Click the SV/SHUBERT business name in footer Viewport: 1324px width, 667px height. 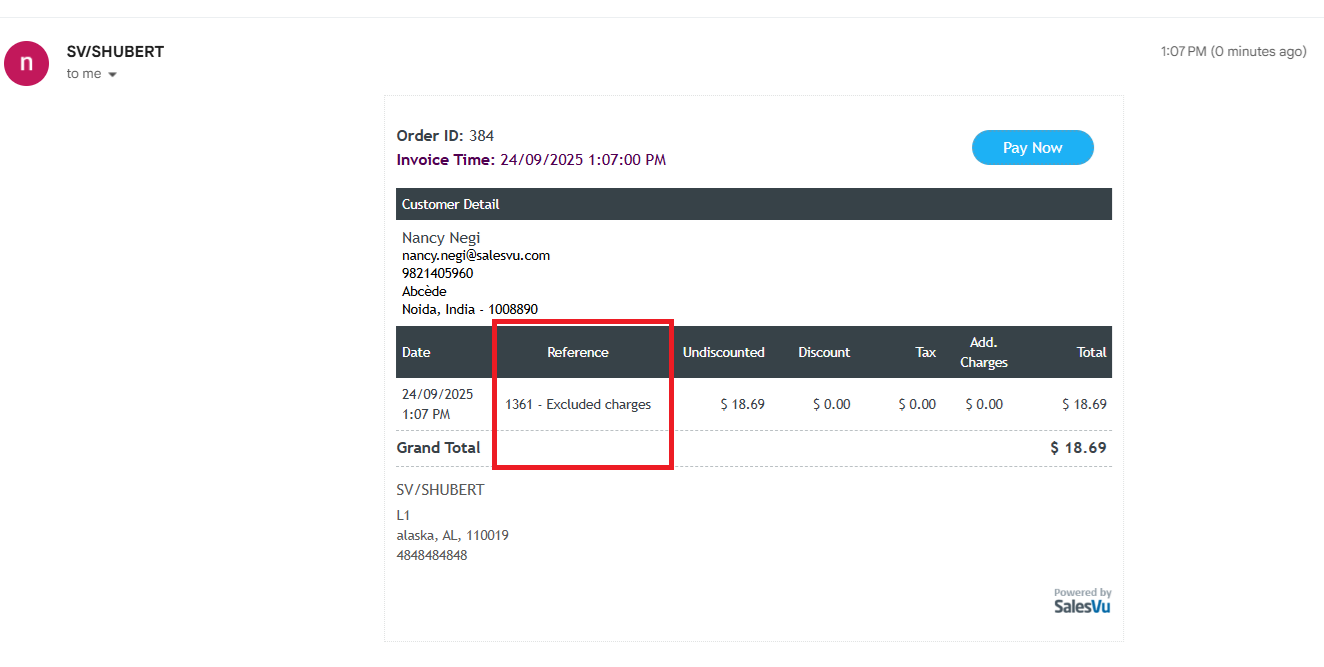[441, 490]
